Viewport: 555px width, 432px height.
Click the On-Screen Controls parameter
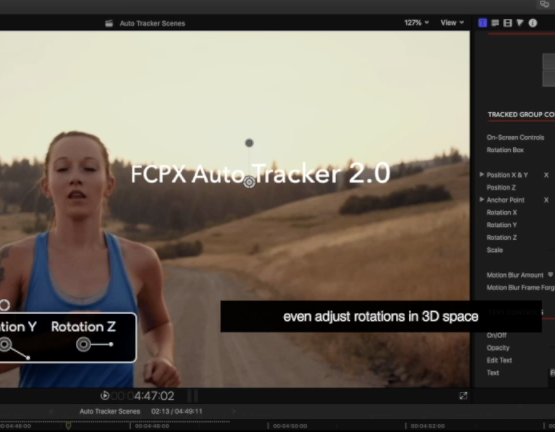click(x=515, y=137)
